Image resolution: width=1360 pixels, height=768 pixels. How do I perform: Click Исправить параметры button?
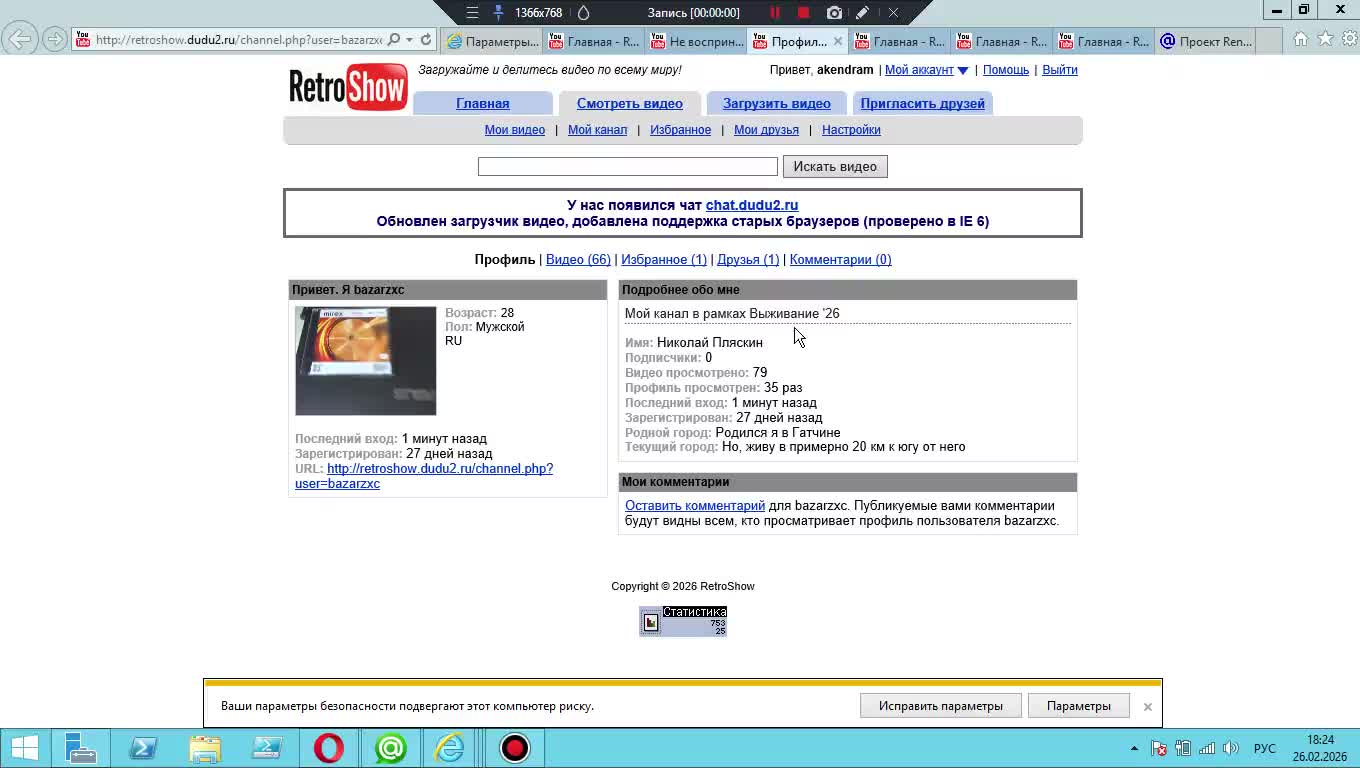coord(940,706)
